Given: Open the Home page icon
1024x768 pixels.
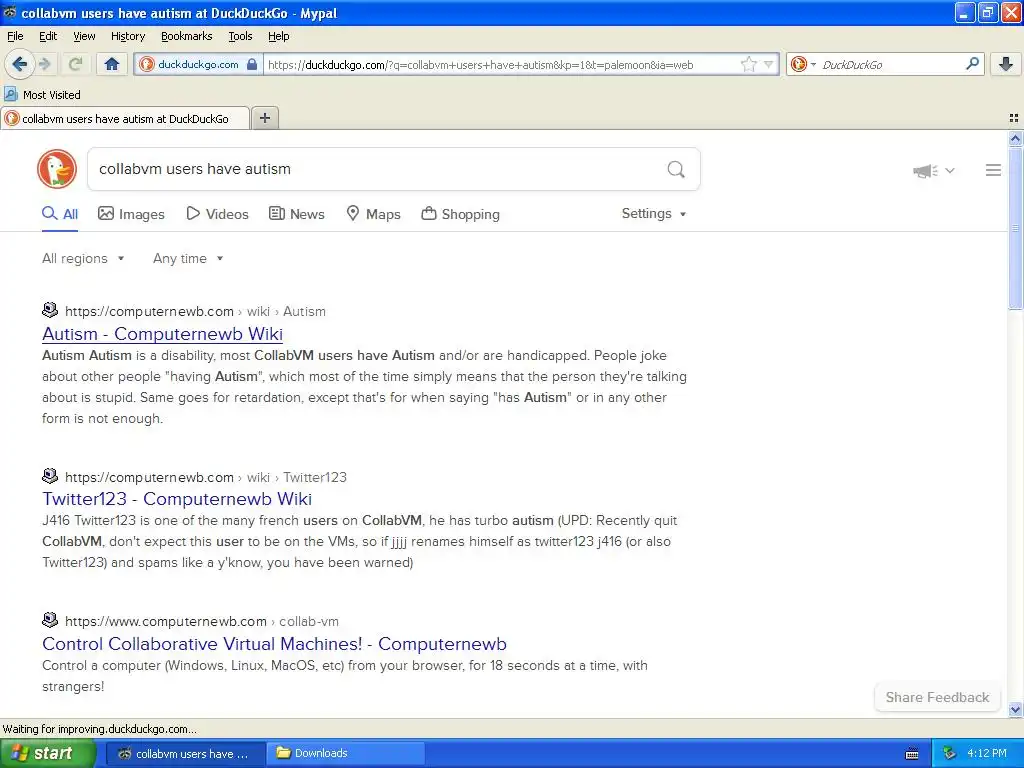Looking at the screenshot, I should 112,64.
